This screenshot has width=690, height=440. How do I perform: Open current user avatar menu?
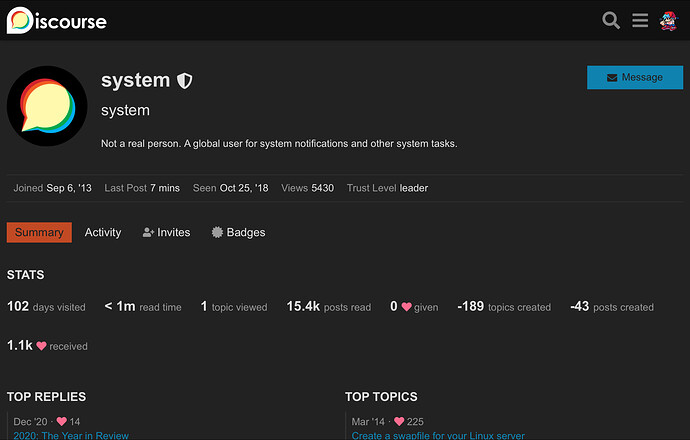668,21
